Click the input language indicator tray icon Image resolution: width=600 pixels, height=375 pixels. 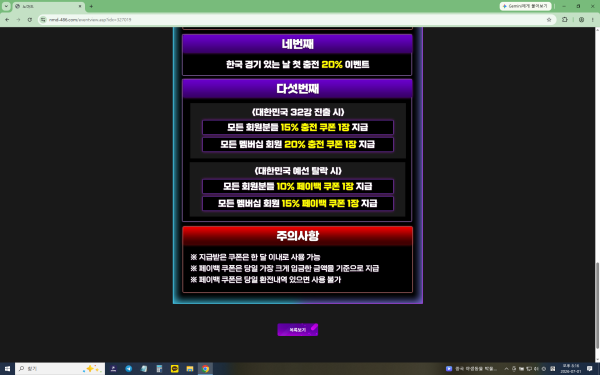553,369
